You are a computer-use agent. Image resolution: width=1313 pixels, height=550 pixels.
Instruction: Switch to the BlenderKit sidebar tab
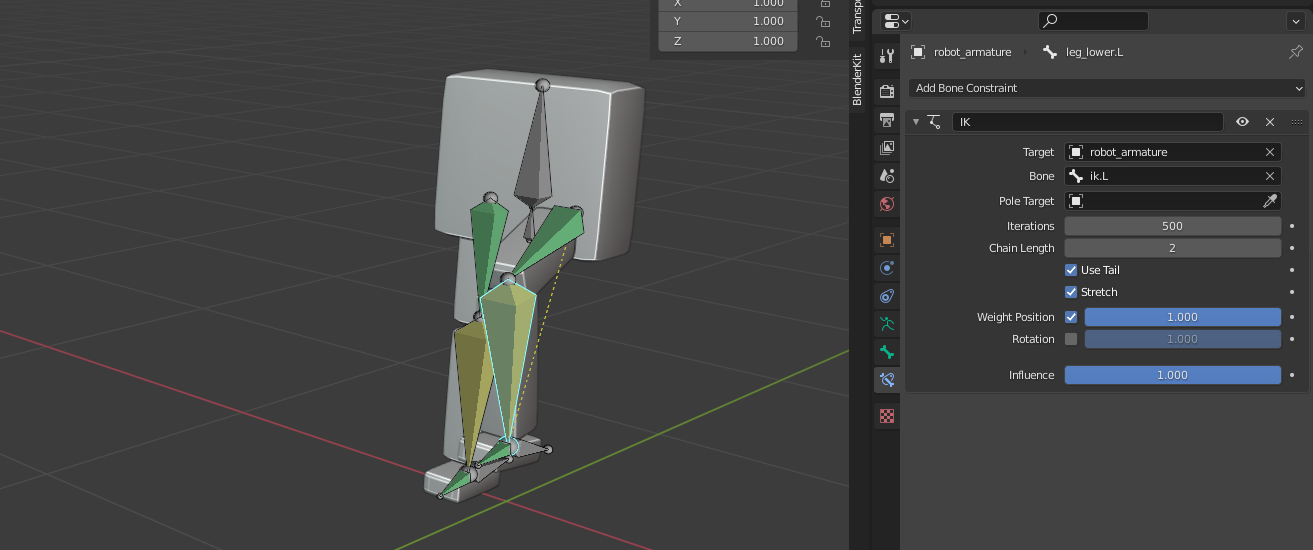[857, 79]
